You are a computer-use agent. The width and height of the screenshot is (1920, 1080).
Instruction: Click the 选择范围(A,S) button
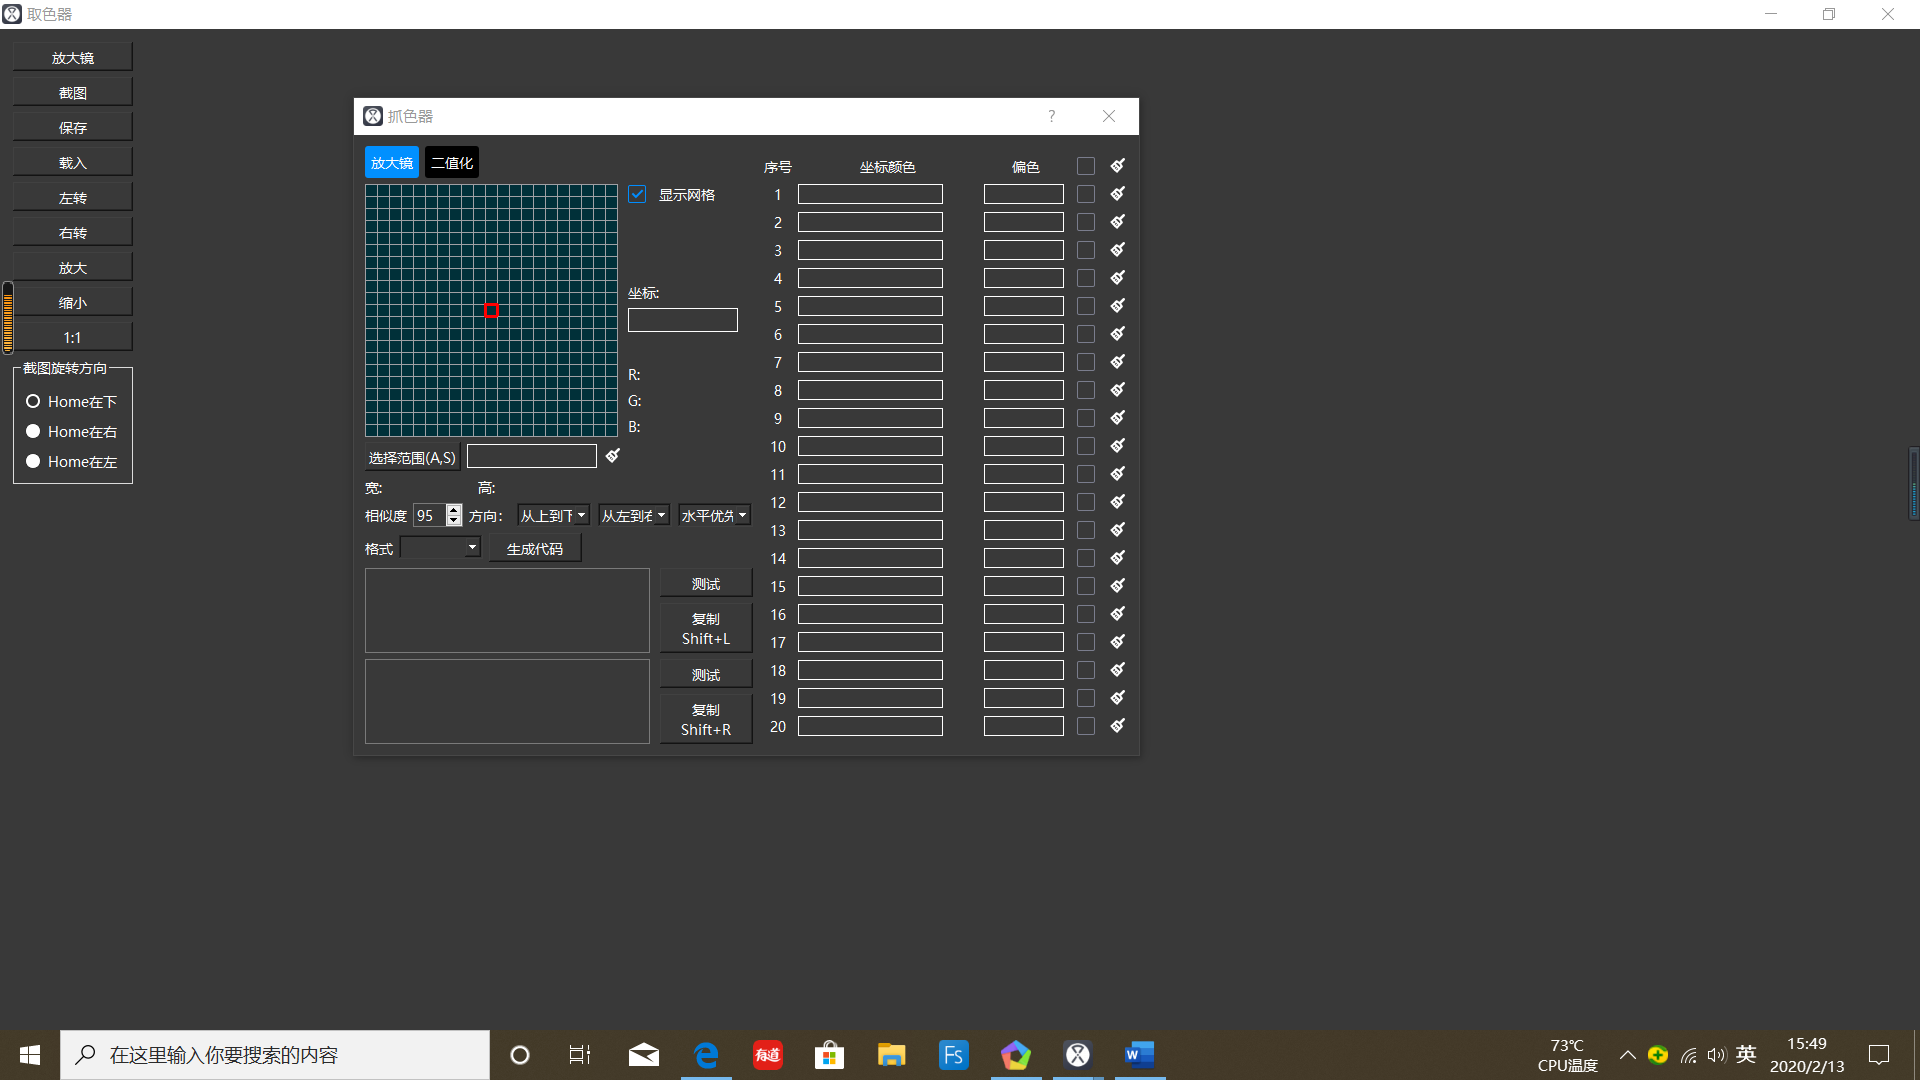(x=412, y=457)
